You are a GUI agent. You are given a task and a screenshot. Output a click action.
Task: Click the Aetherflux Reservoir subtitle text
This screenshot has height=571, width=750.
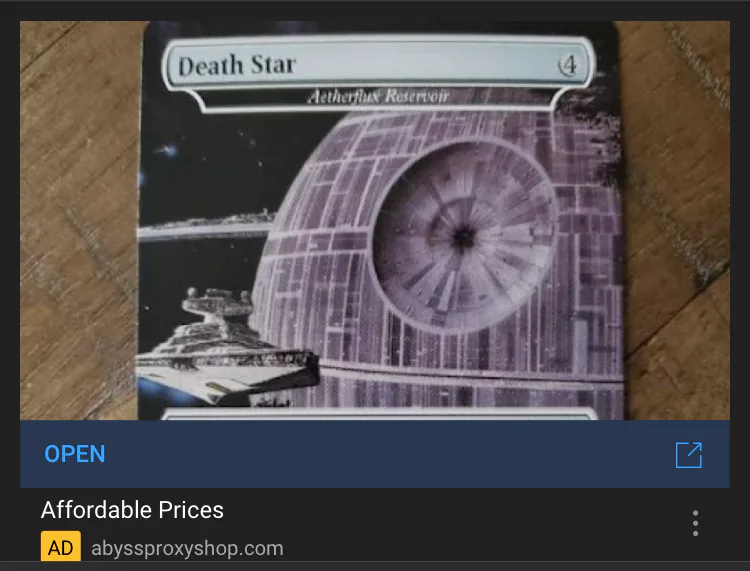(x=378, y=96)
